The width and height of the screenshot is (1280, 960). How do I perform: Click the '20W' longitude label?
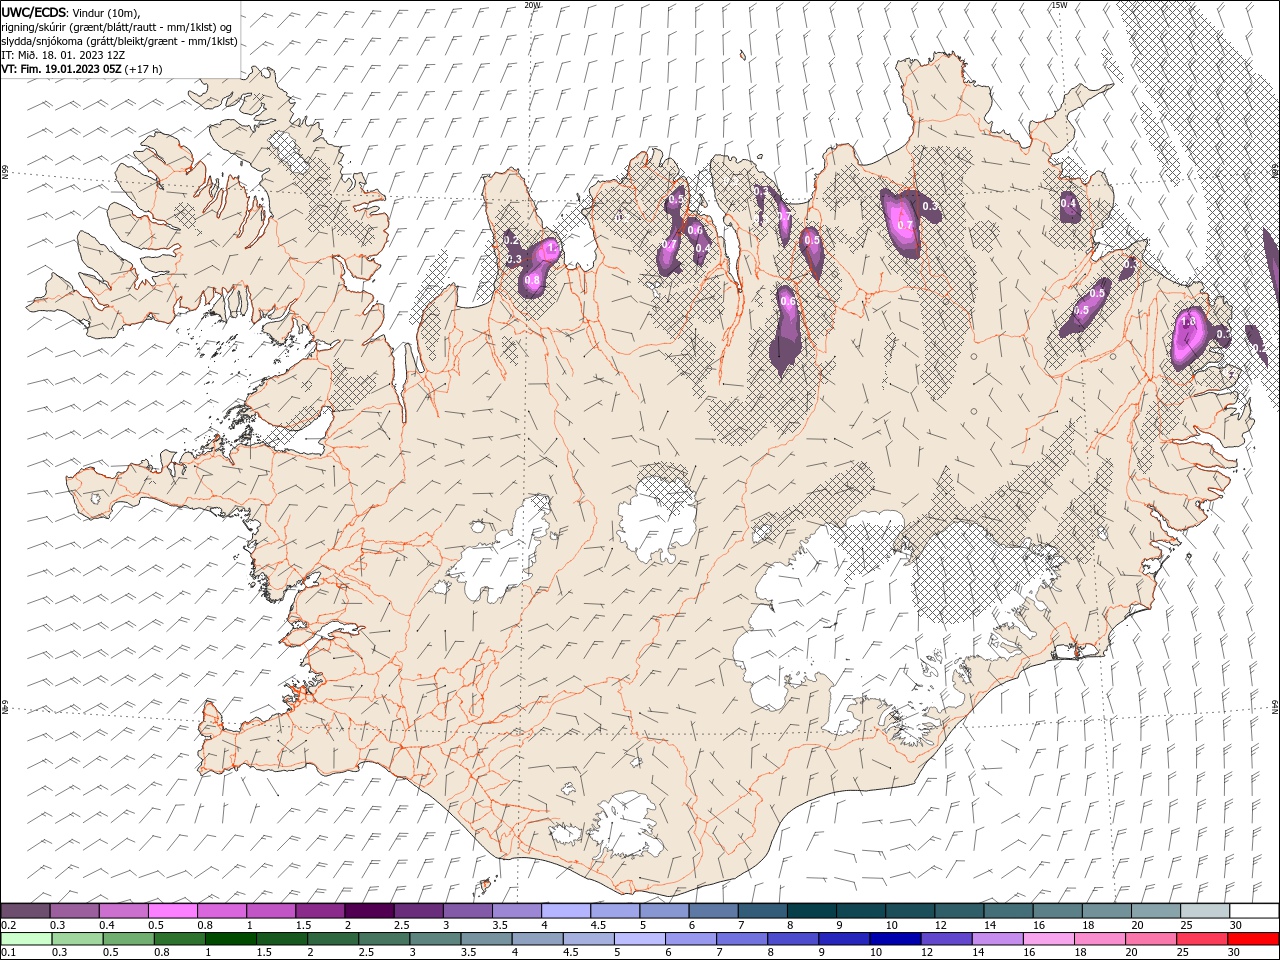pyautogui.click(x=532, y=5)
